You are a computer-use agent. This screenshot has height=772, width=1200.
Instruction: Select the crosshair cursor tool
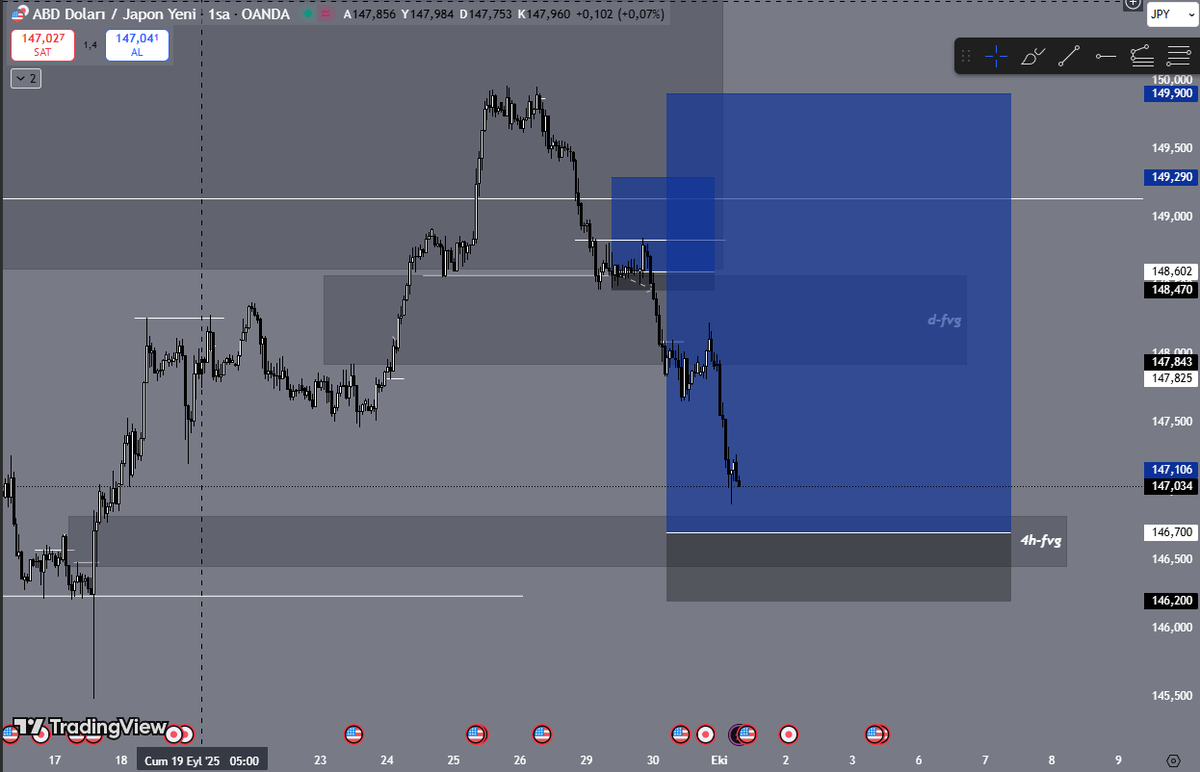[996, 56]
